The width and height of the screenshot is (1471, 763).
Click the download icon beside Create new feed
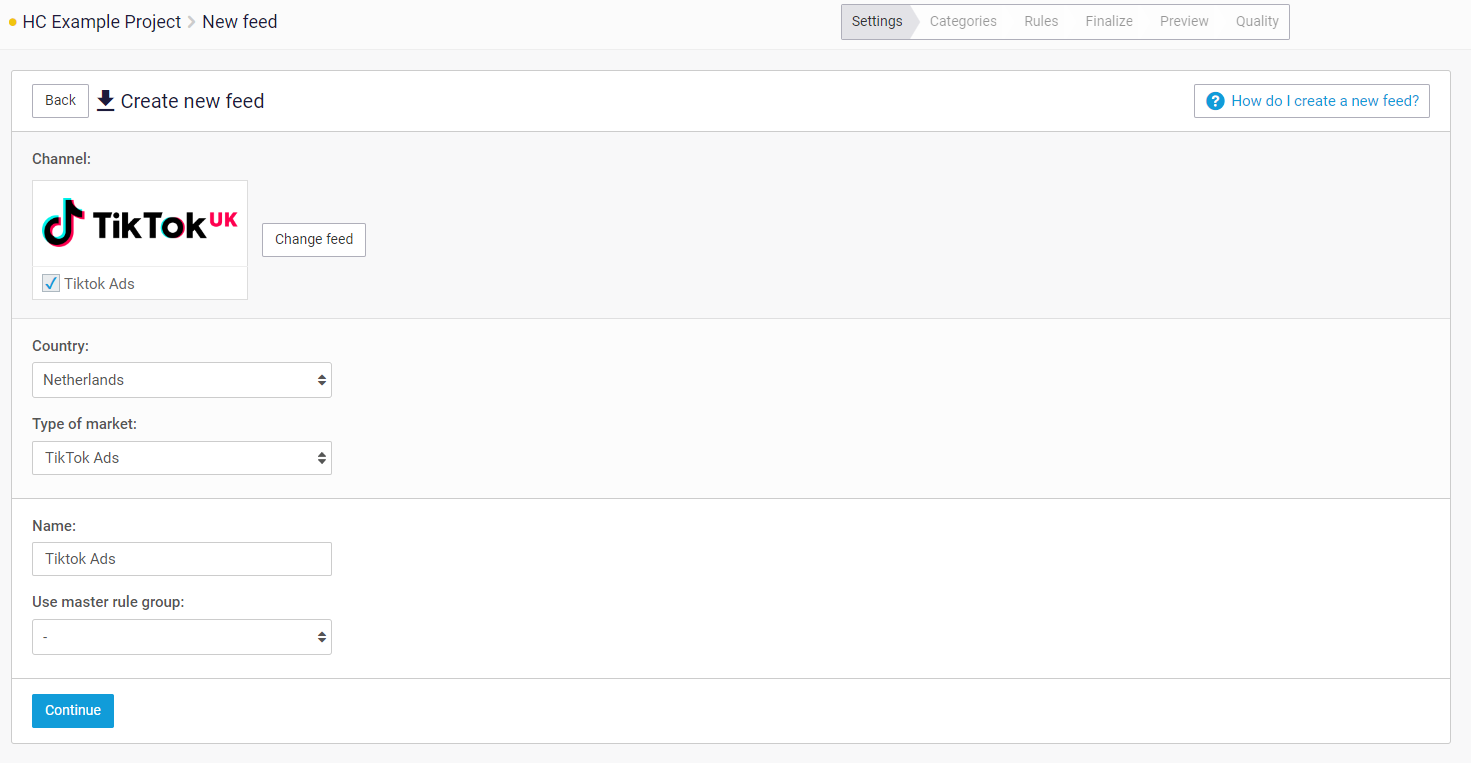(105, 101)
